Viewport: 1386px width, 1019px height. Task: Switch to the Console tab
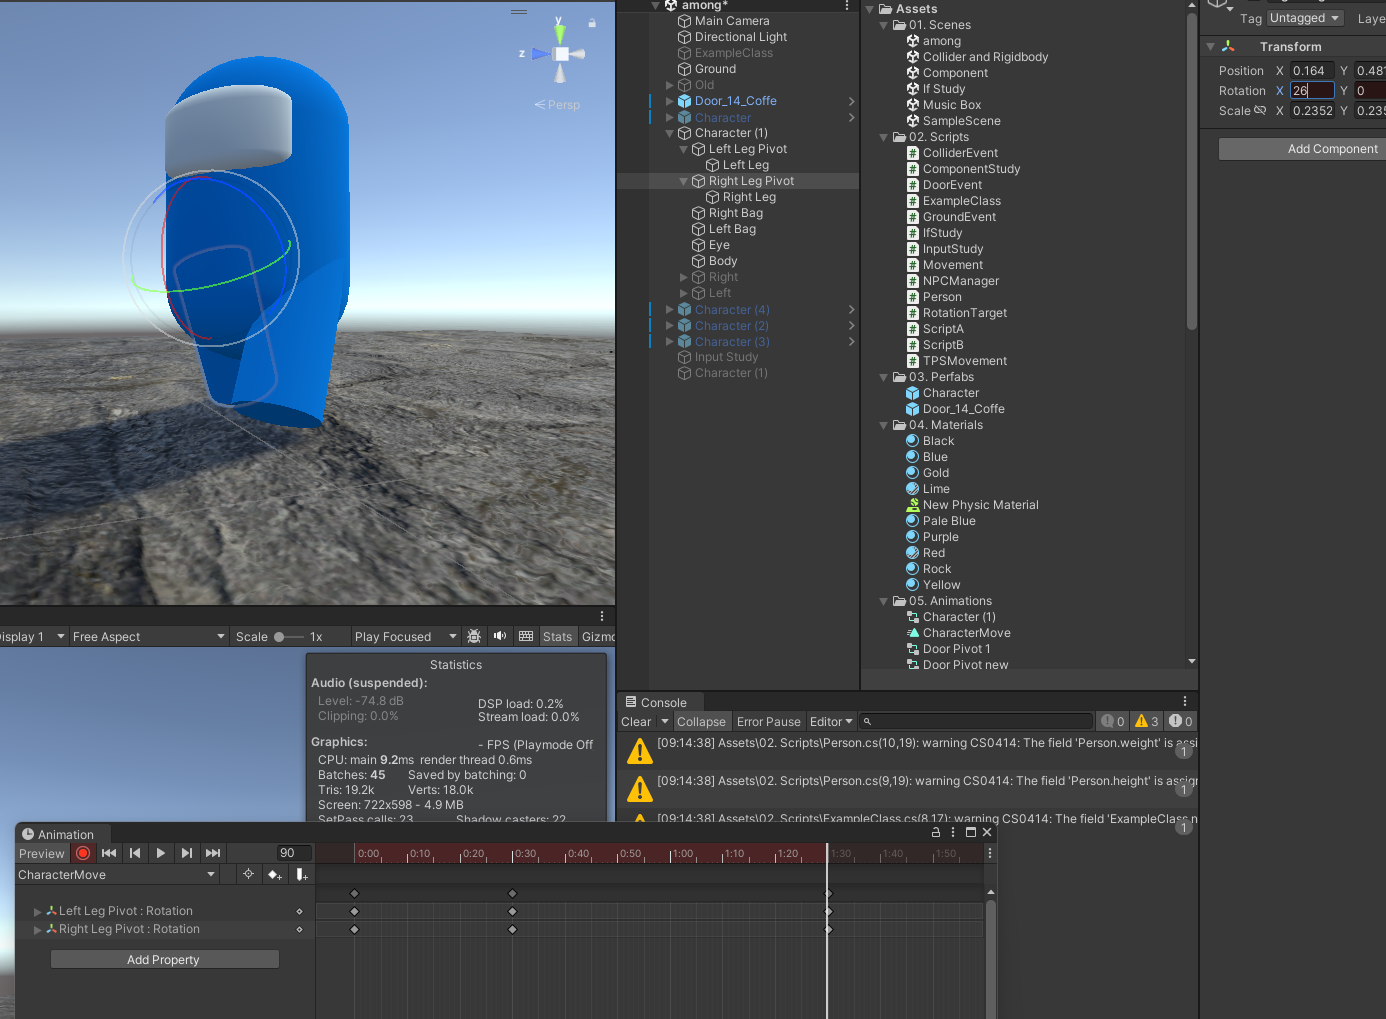(x=661, y=702)
